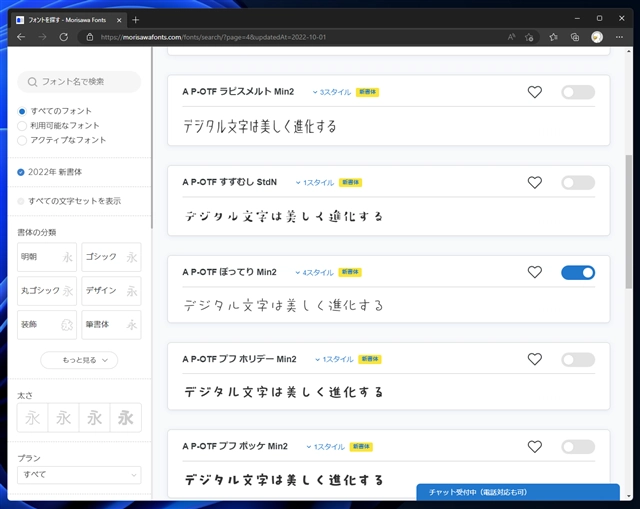
Task: Open the browser profile avatar
Action: [x=597, y=37]
